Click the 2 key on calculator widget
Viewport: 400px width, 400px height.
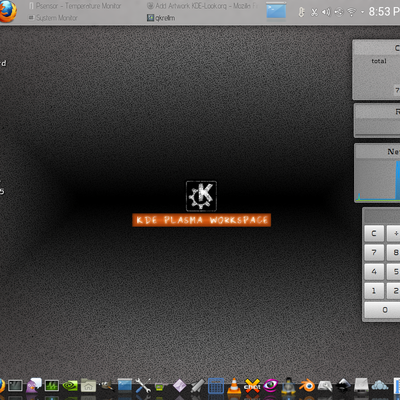coord(394,291)
